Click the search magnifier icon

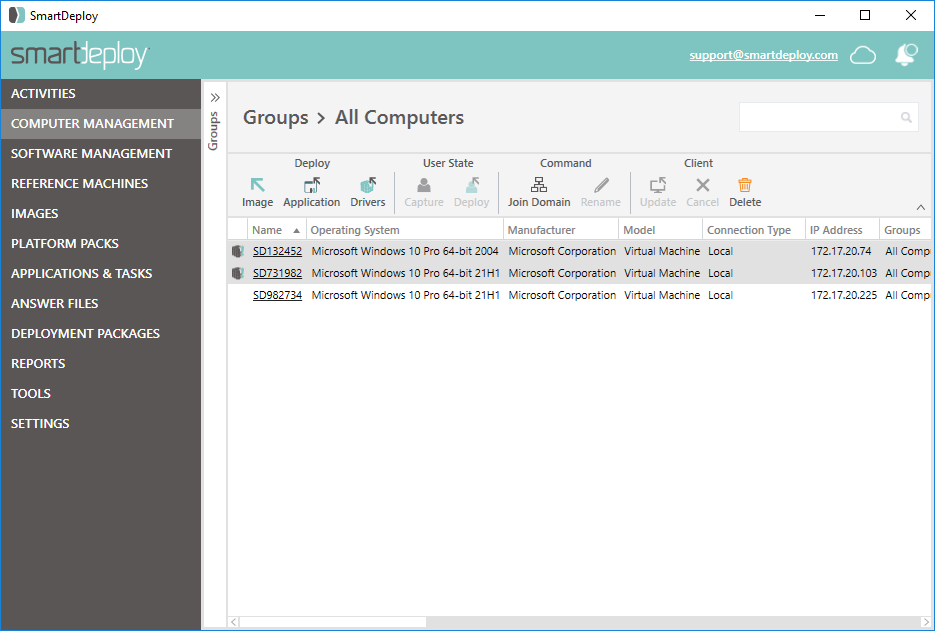pyautogui.click(x=906, y=117)
